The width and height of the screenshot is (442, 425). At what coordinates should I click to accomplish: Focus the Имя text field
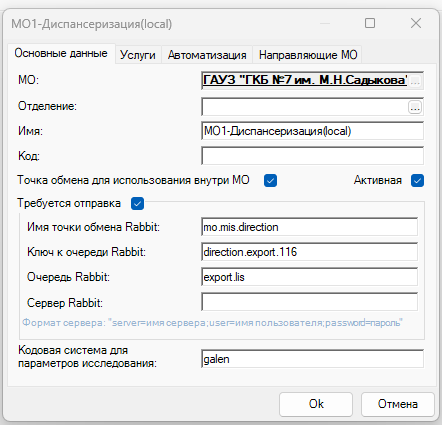click(312, 131)
